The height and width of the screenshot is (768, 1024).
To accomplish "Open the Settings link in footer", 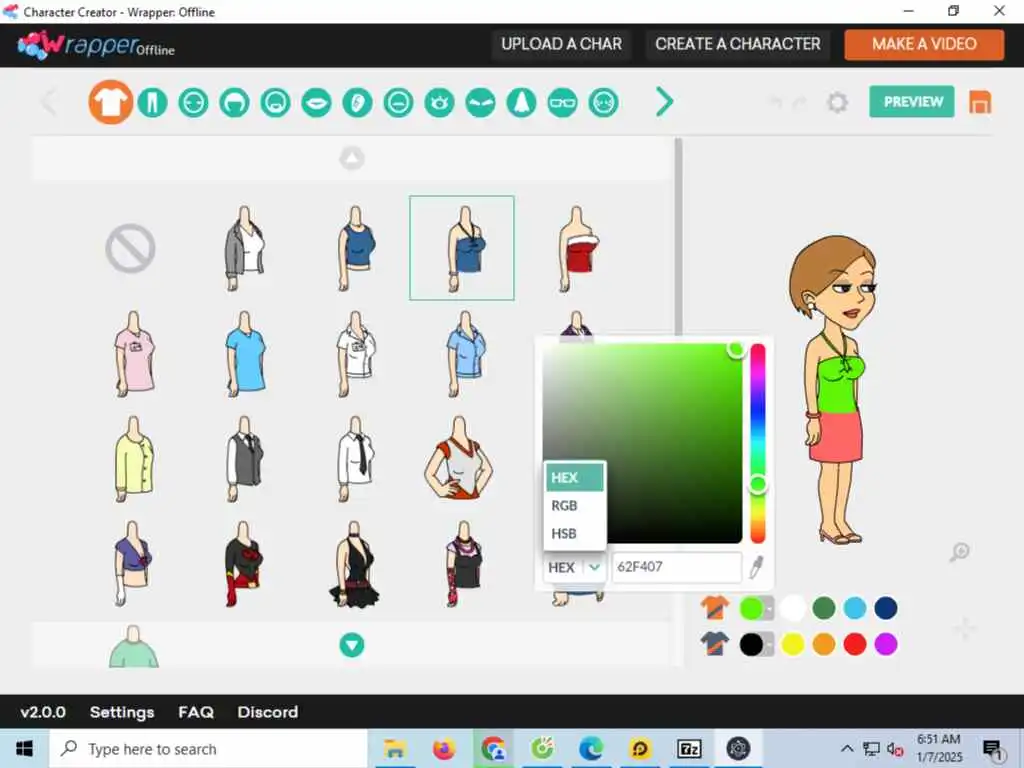I will [x=122, y=712].
